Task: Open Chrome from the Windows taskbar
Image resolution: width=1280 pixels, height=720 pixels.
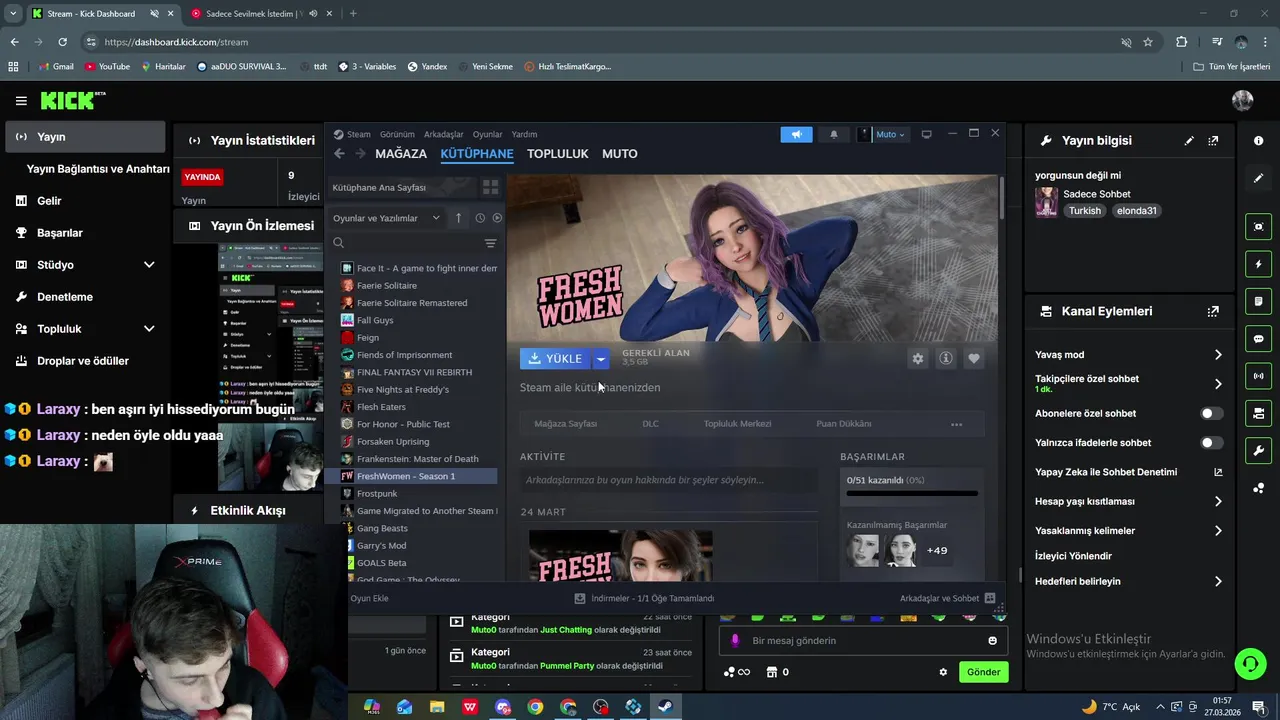Action: (535, 707)
